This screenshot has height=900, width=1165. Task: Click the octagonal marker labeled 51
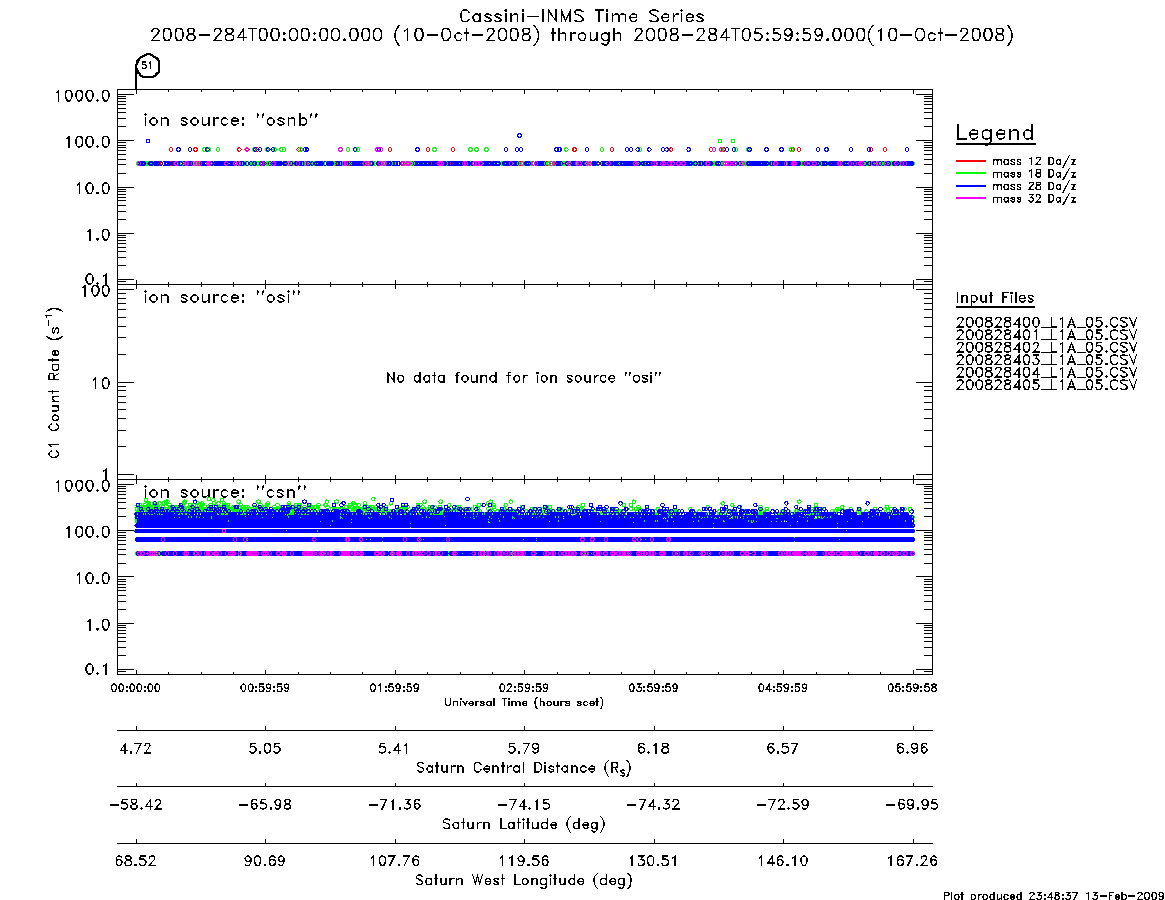tap(148, 65)
